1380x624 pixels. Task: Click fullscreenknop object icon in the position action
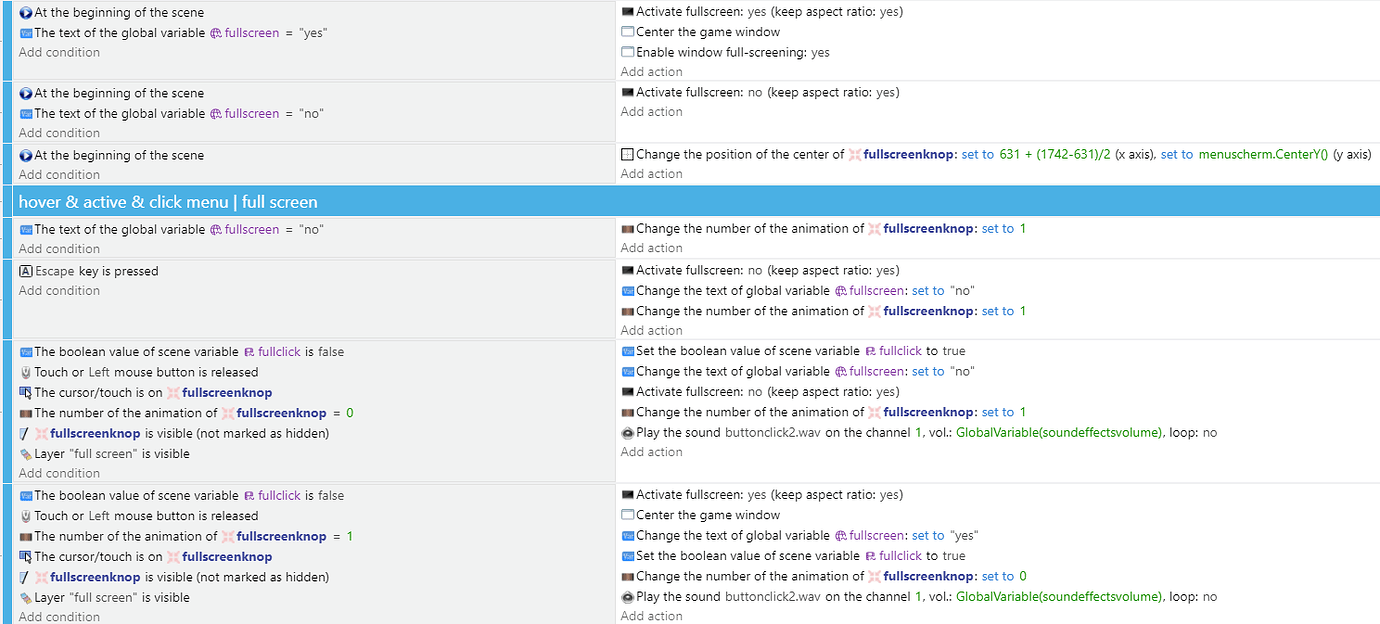tap(855, 154)
